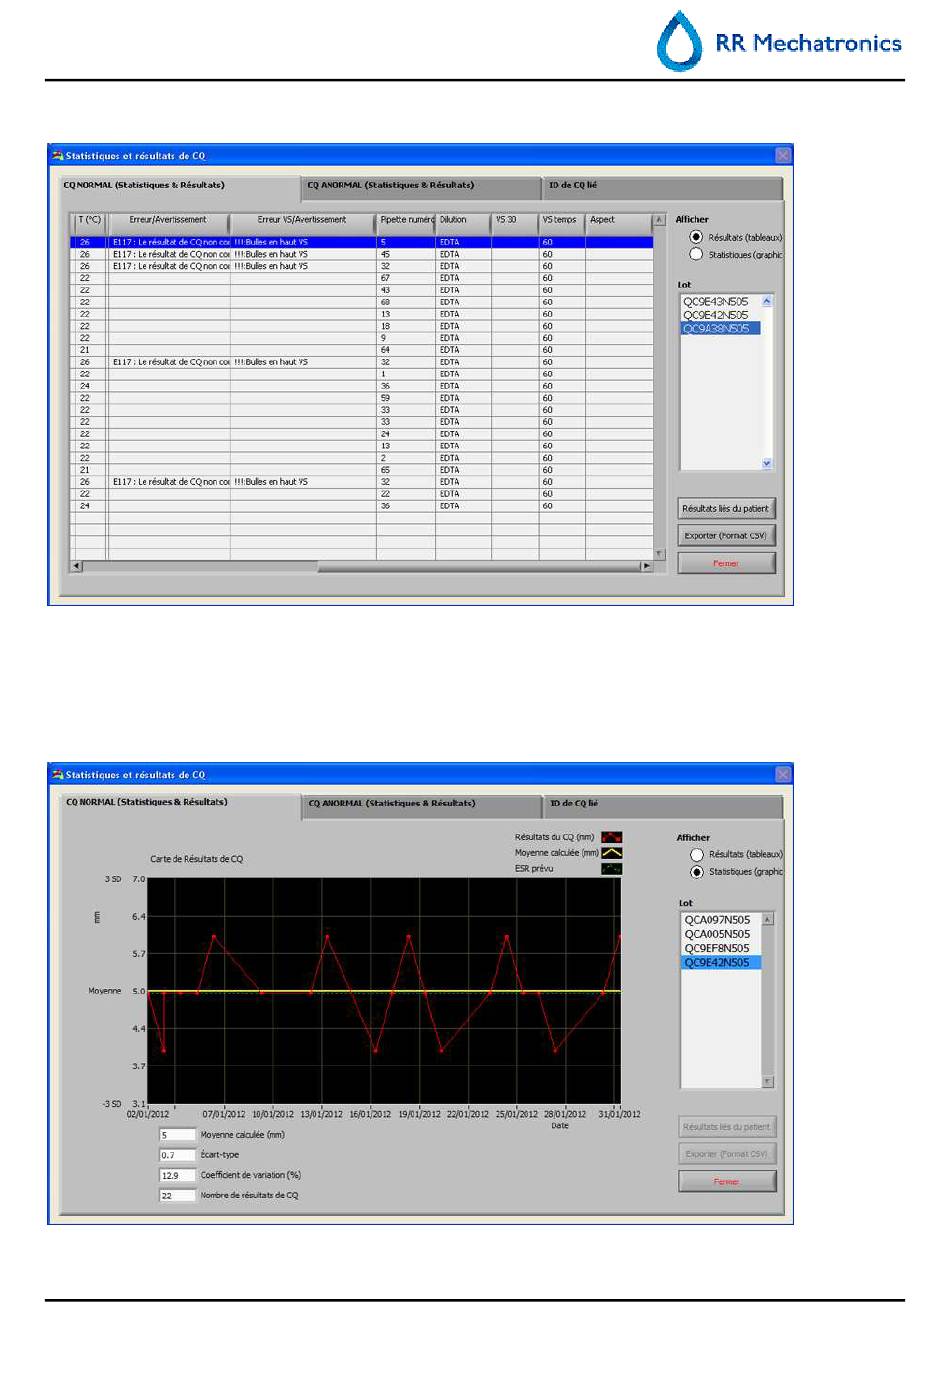Image resolution: width=950 pixels, height=1388 pixels.
Task: Close the chart view window
Action: (x=783, y=775)
